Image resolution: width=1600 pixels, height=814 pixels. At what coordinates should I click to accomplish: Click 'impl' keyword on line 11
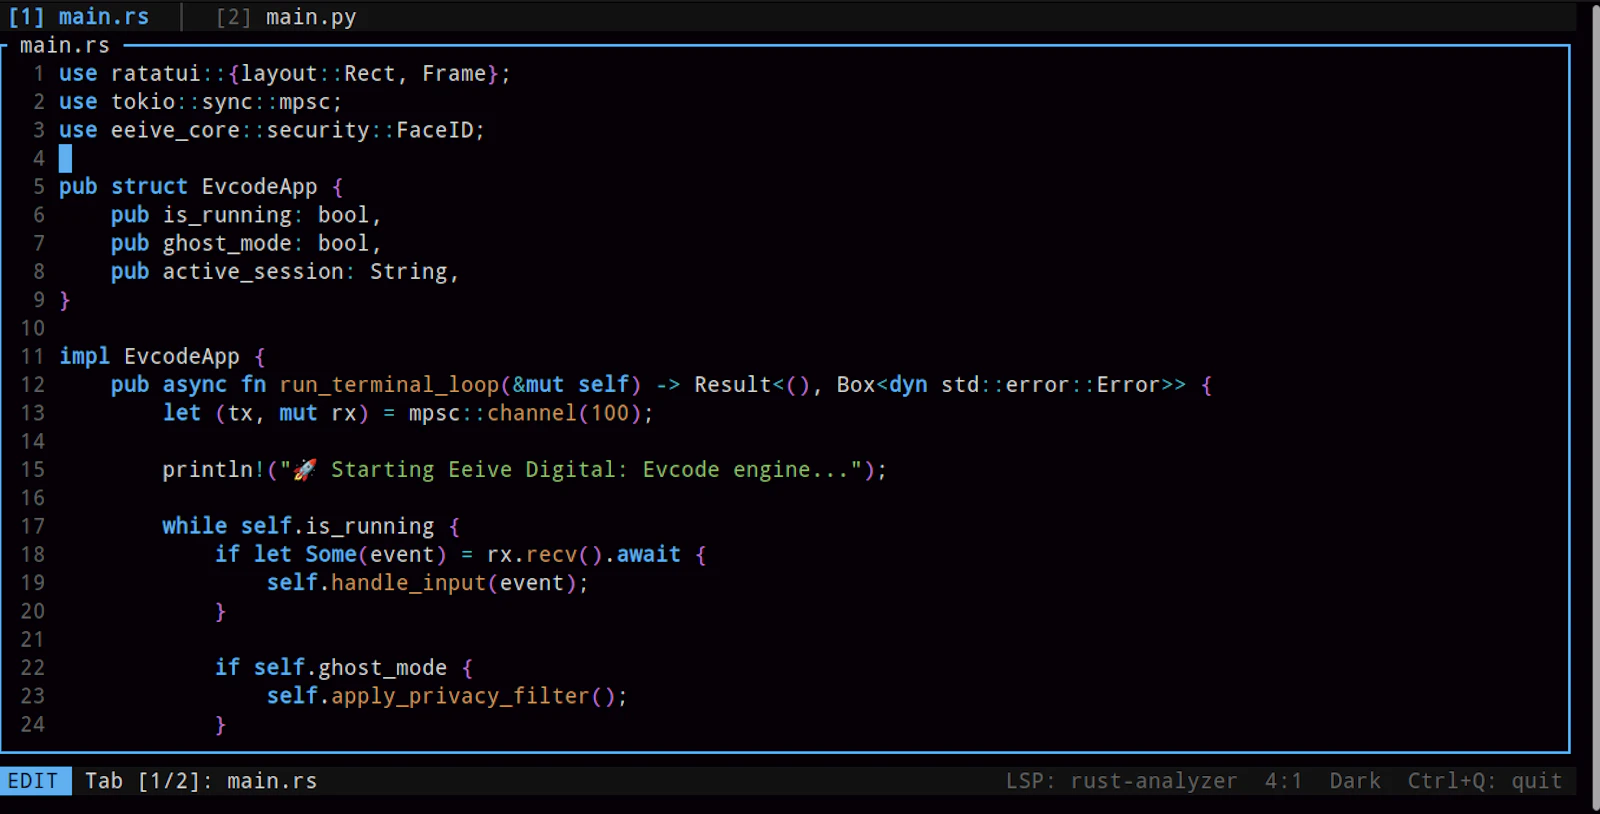pos(85,357)
